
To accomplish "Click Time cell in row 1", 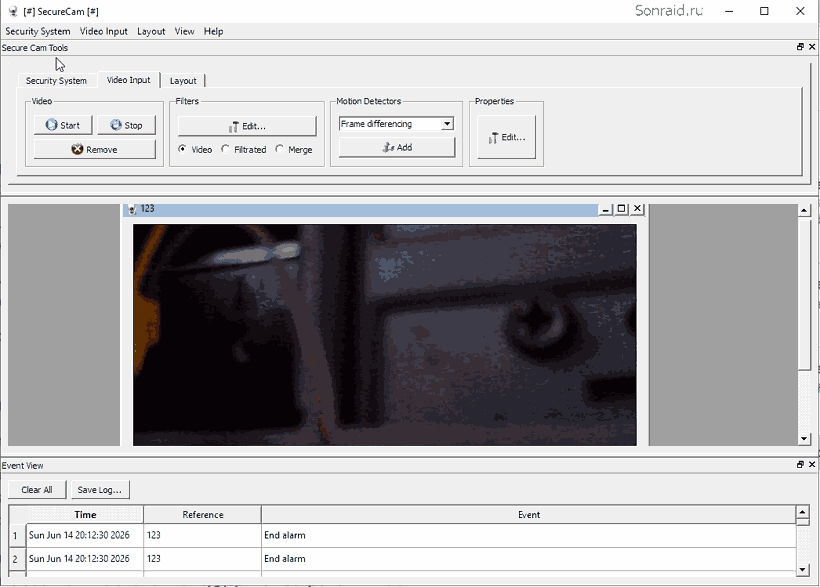I will coord(85,535).
